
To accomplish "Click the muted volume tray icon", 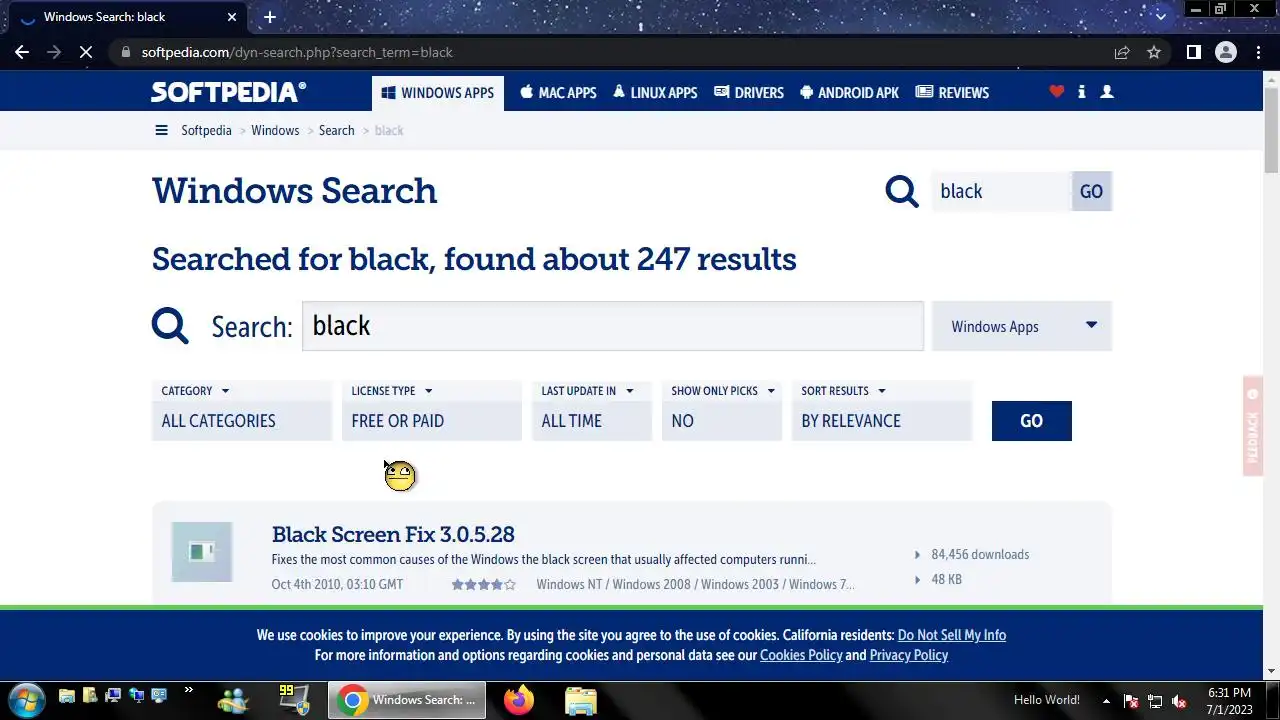I will [1179, 700].
